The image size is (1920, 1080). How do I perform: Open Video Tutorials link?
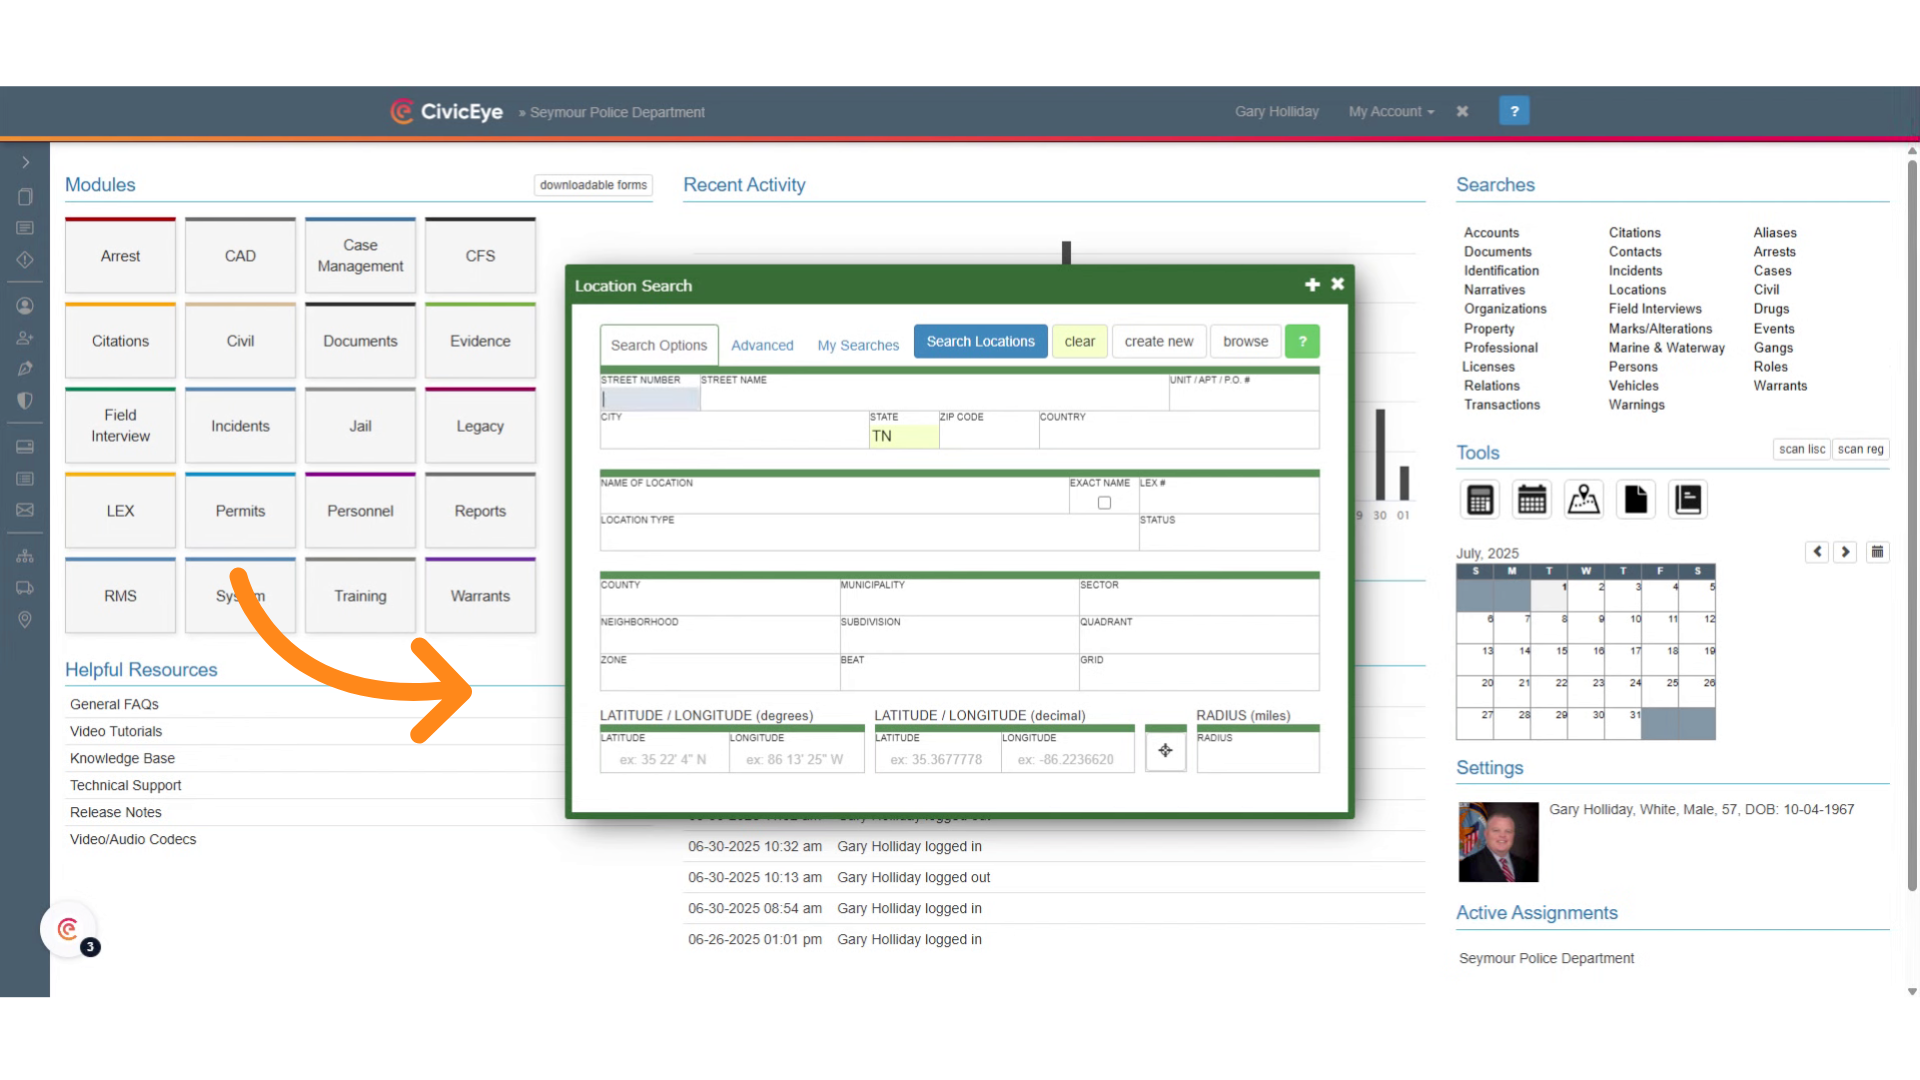116,731
